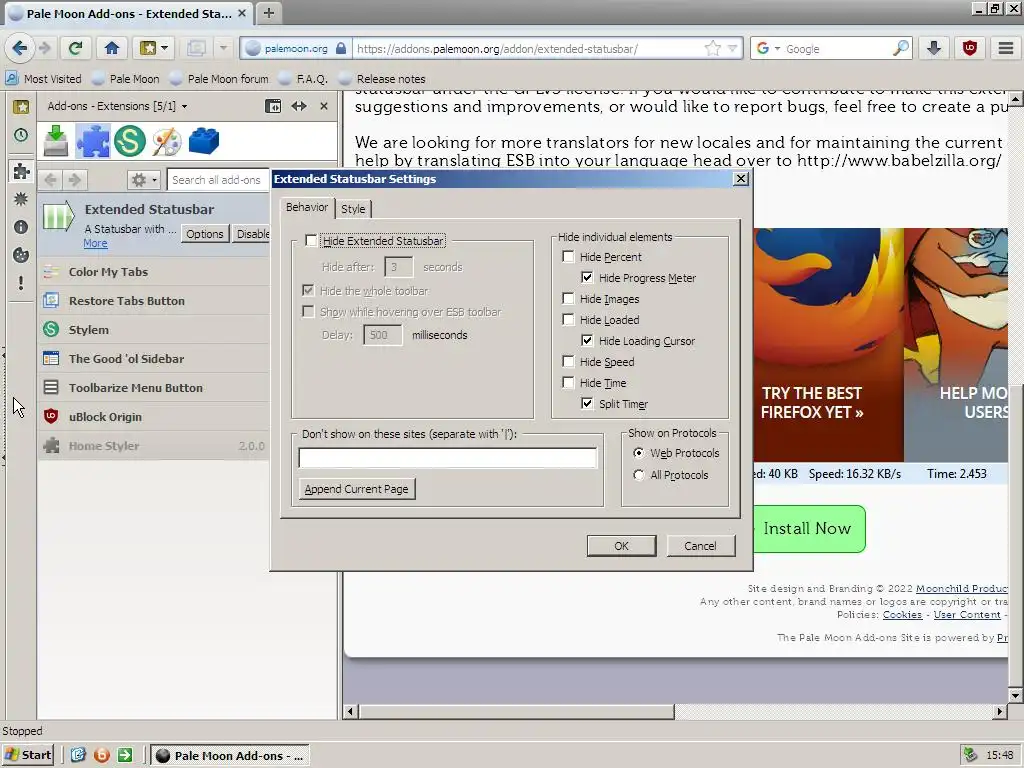Open the exclamation mark icon in the sidebar strip
The image size is (1024, 768).
tap(21, 283)
